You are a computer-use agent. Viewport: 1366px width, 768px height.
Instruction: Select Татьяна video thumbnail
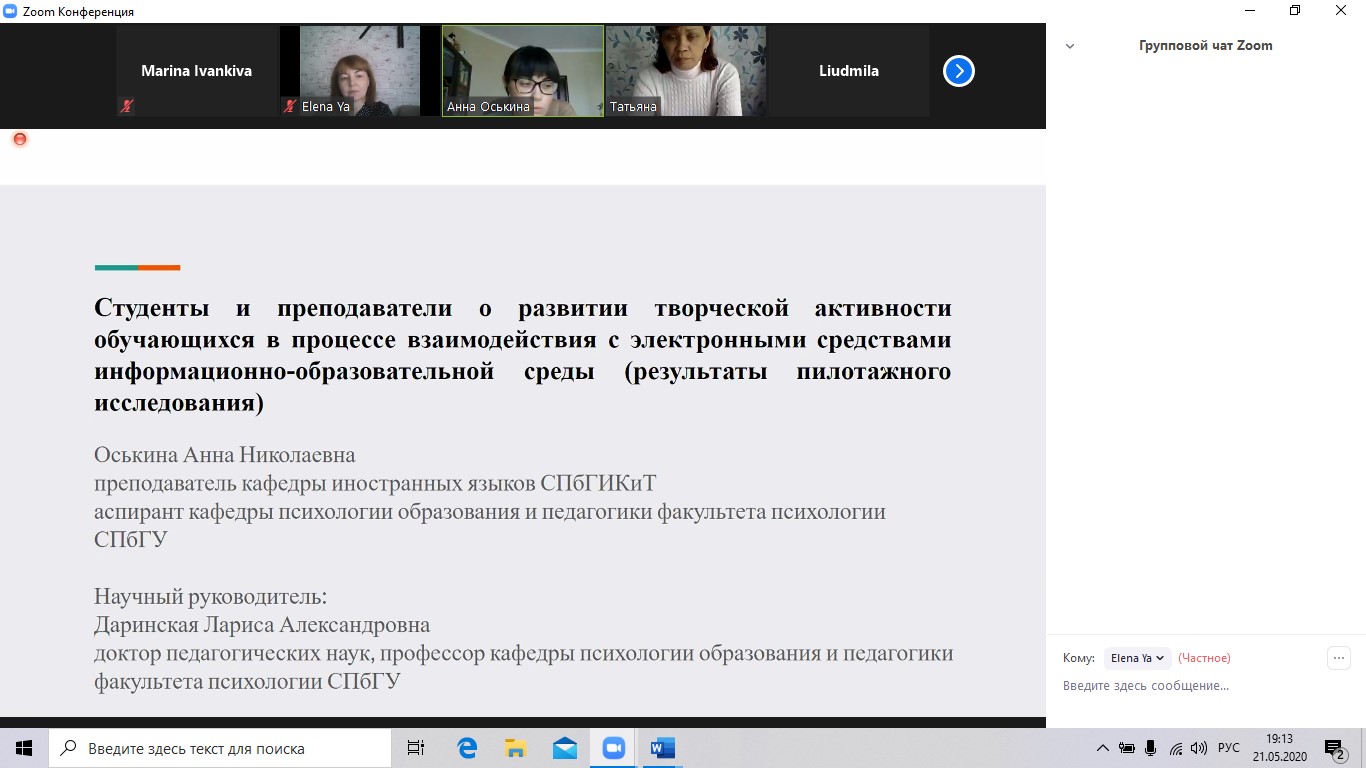click(686, 71)
